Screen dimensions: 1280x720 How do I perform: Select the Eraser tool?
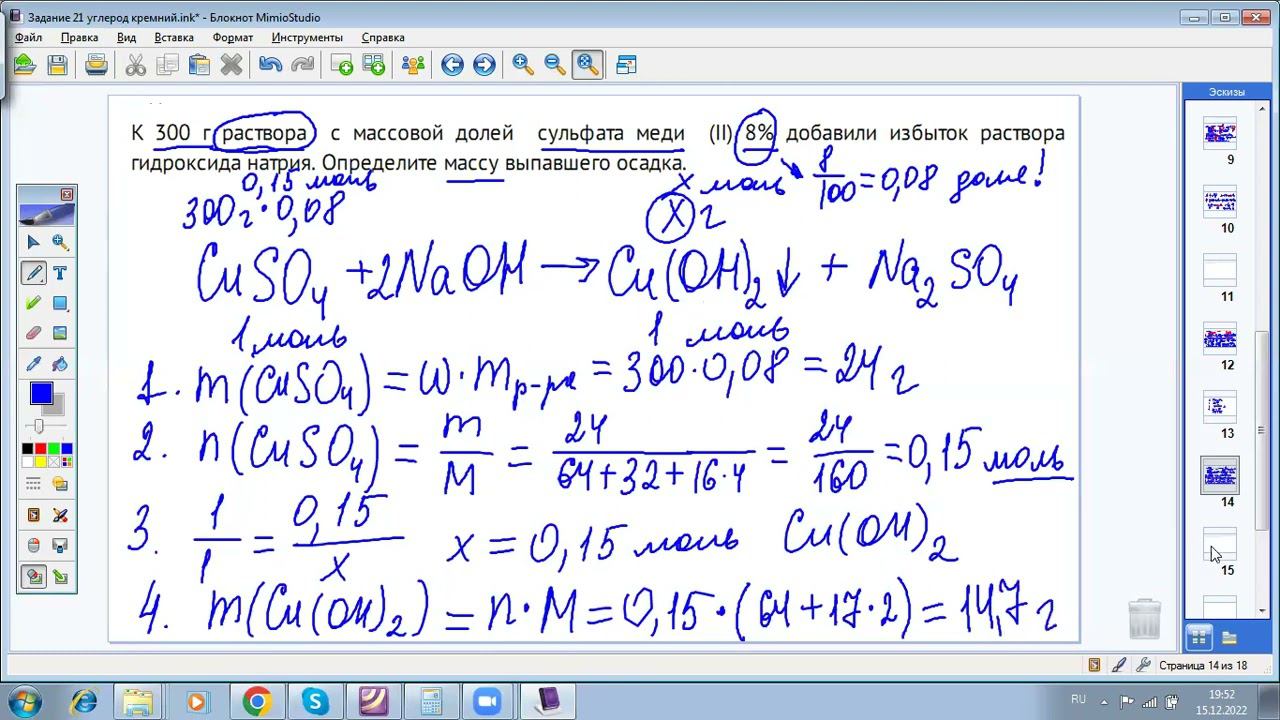click(x=34, y=333)
